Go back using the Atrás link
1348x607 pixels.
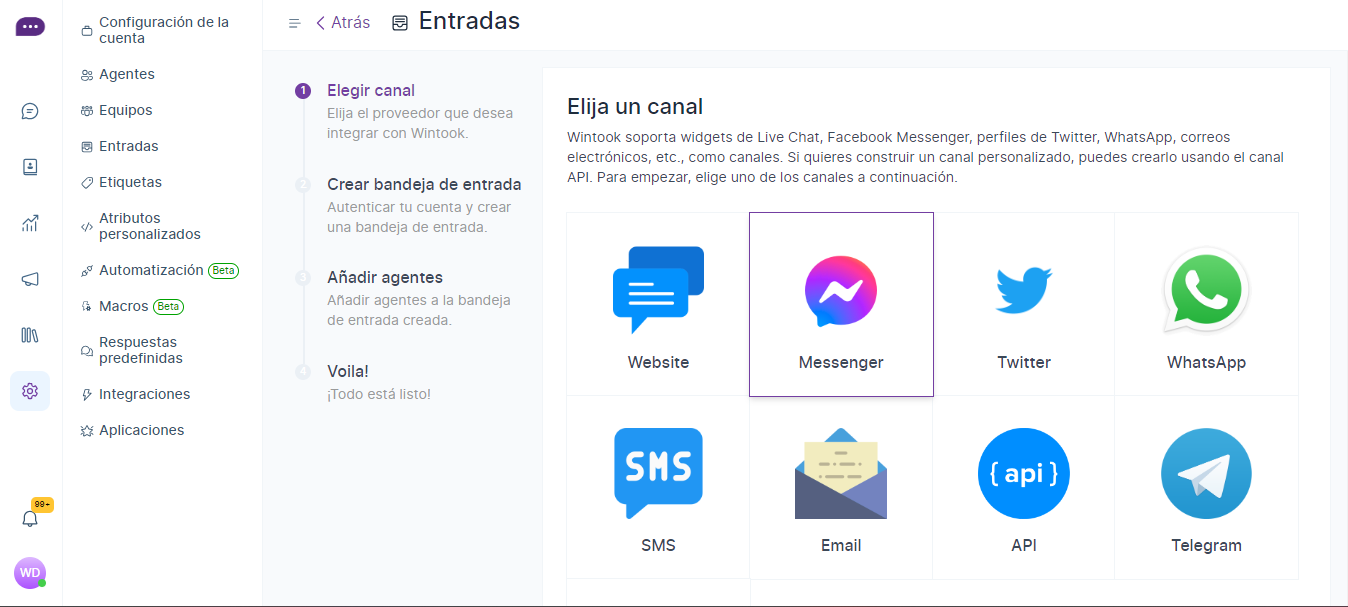tap(343, 22)
